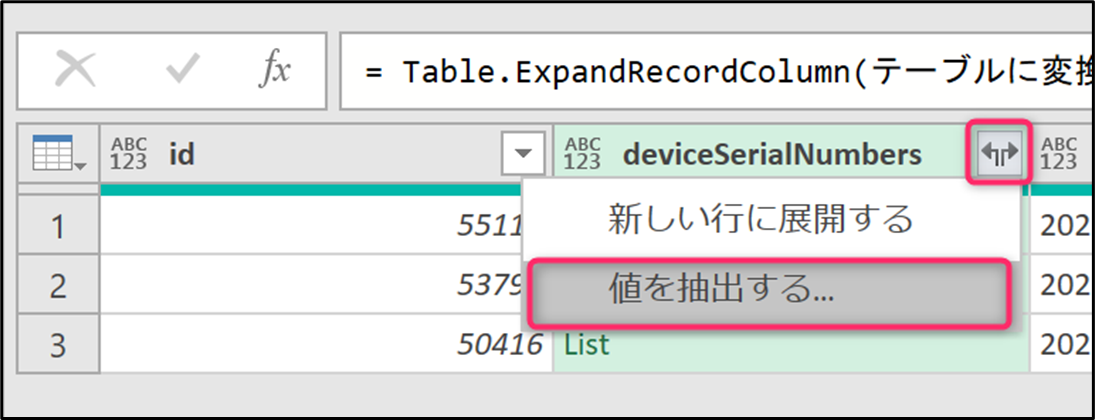Image resolution: width=1095 pixels, height=420 pixels.
Task: Open the id column filter dropdown
Action: point(523,154)
